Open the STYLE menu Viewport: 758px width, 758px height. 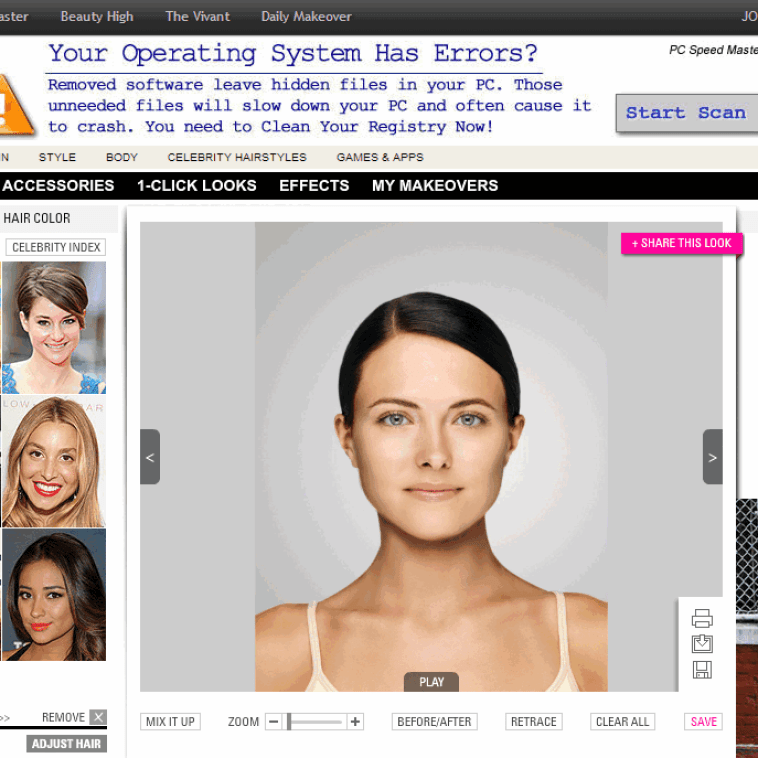coord(57,157)
